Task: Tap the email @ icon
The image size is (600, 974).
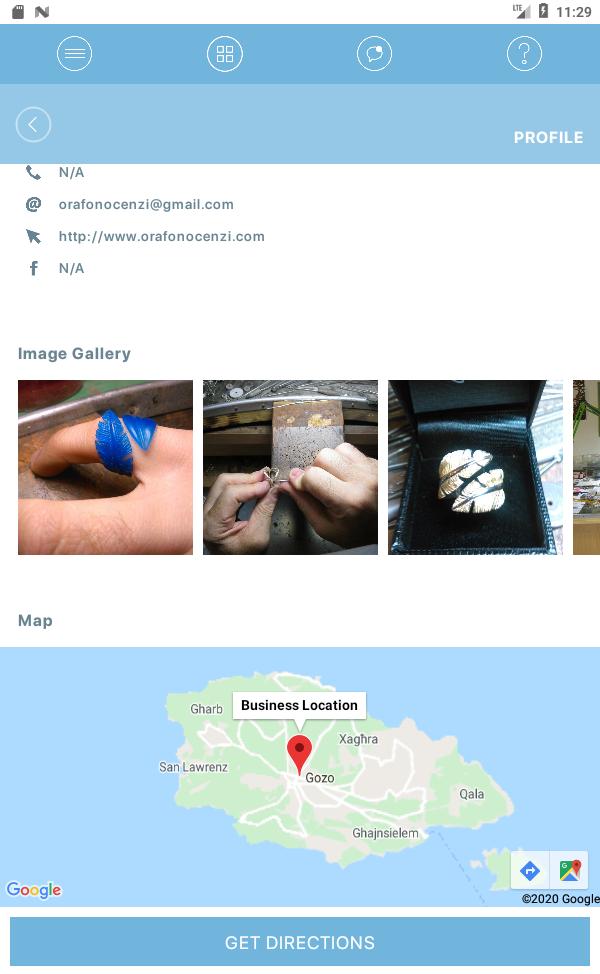Action: click(x=34, y=204)
